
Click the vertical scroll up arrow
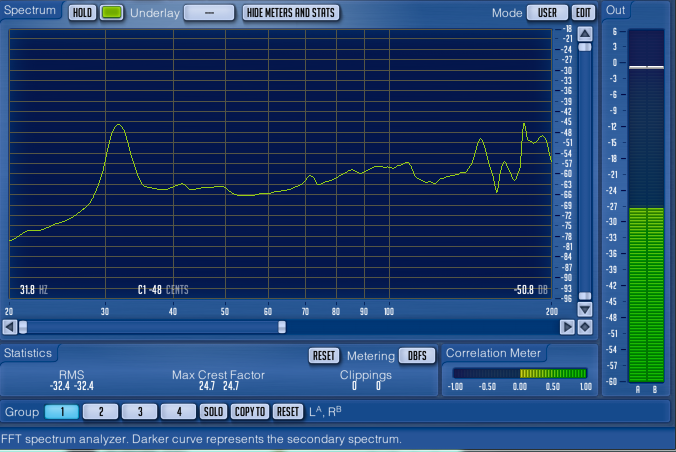[585, 34]
